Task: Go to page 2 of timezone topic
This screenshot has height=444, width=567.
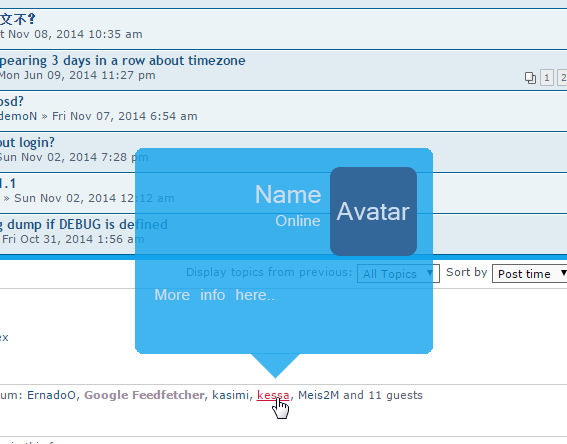Action: (562, 78)
